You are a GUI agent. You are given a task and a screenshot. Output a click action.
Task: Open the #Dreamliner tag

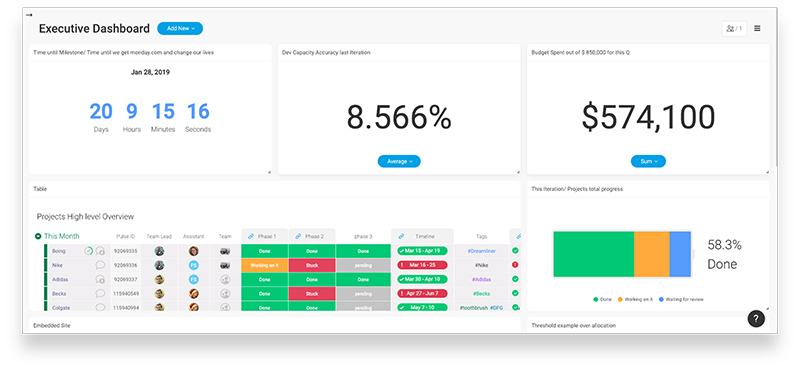click(482, 251)
